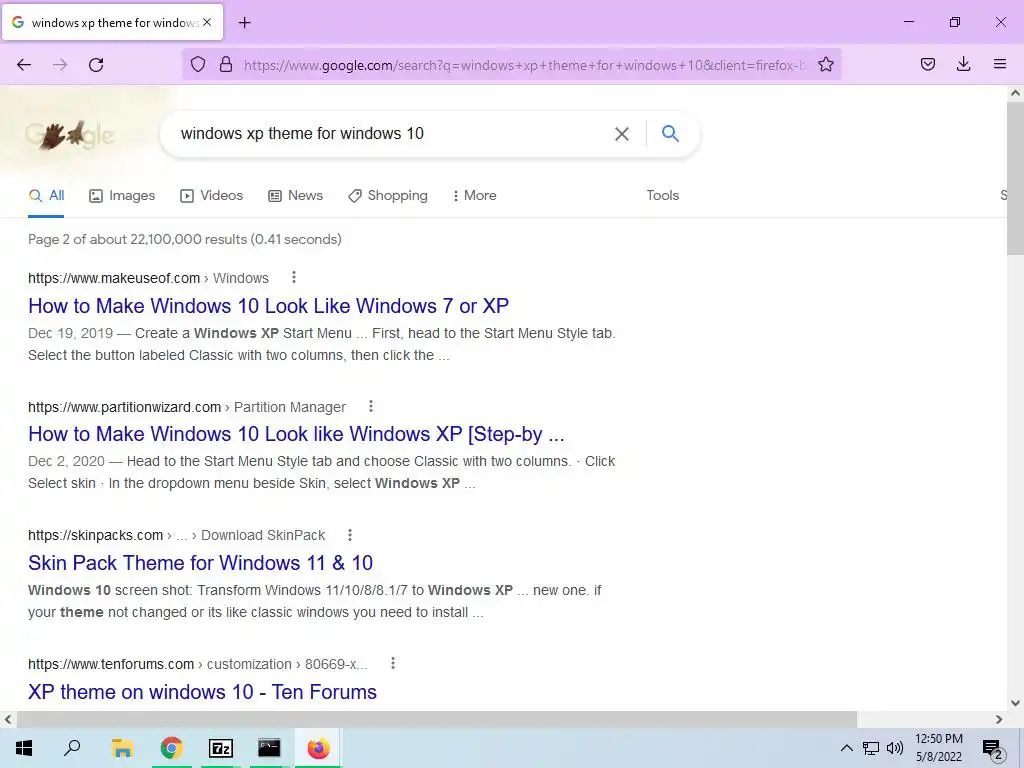Click the Firefox address bar URL

(524, 65)
